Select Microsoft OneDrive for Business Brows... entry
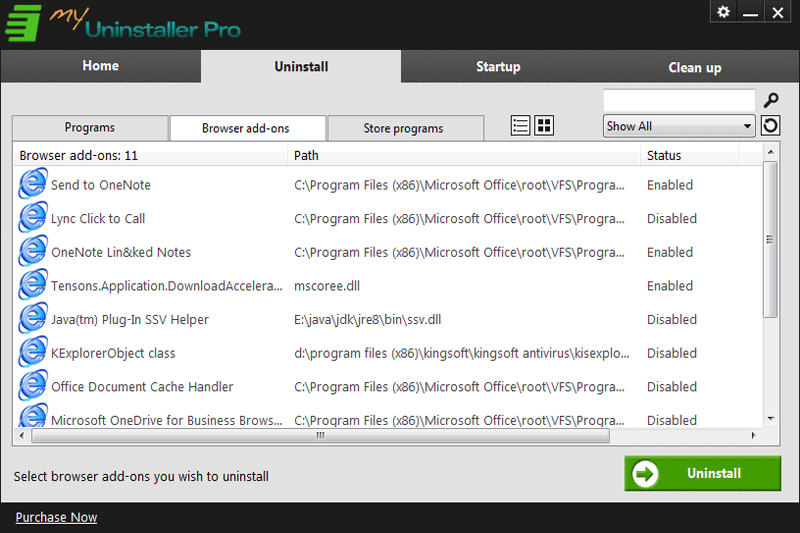 (166, 420)
